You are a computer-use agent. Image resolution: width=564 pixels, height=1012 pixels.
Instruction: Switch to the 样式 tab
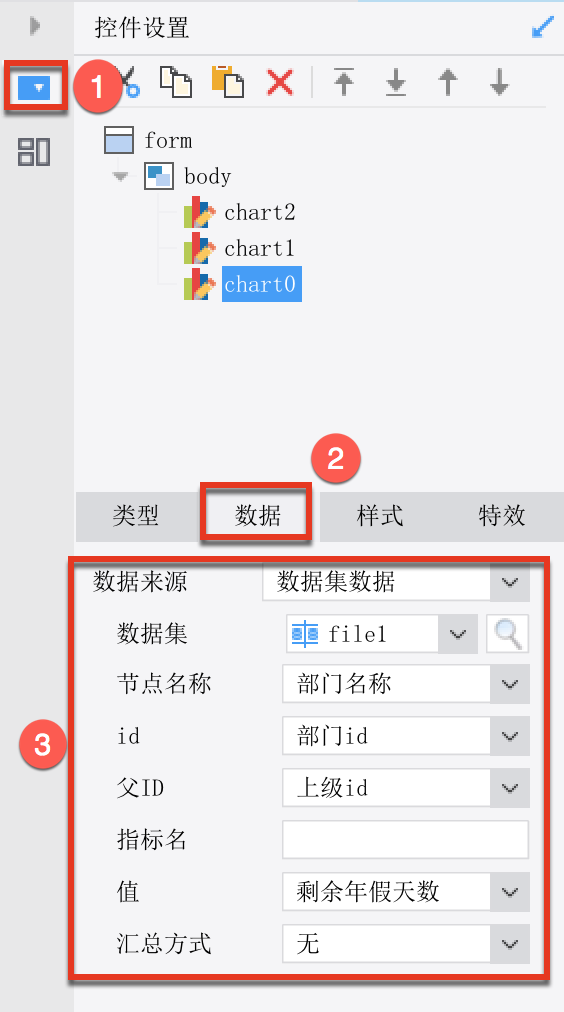pos(379,516)
